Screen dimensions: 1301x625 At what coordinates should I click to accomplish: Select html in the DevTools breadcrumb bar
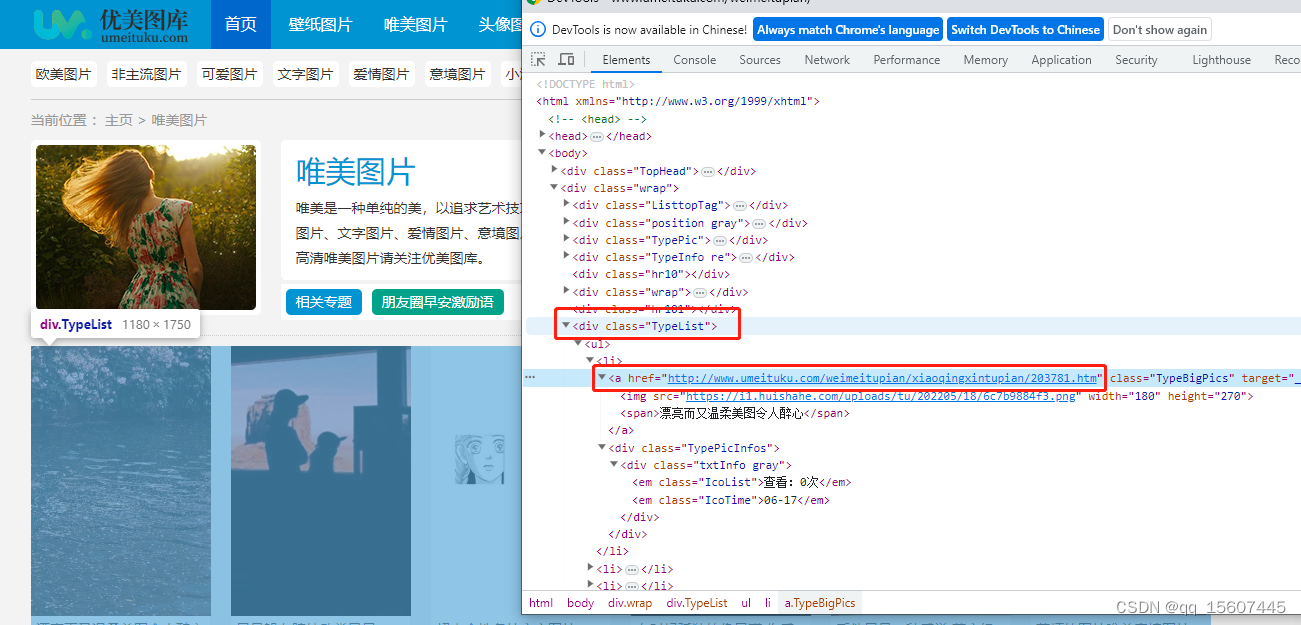[541, 603]
